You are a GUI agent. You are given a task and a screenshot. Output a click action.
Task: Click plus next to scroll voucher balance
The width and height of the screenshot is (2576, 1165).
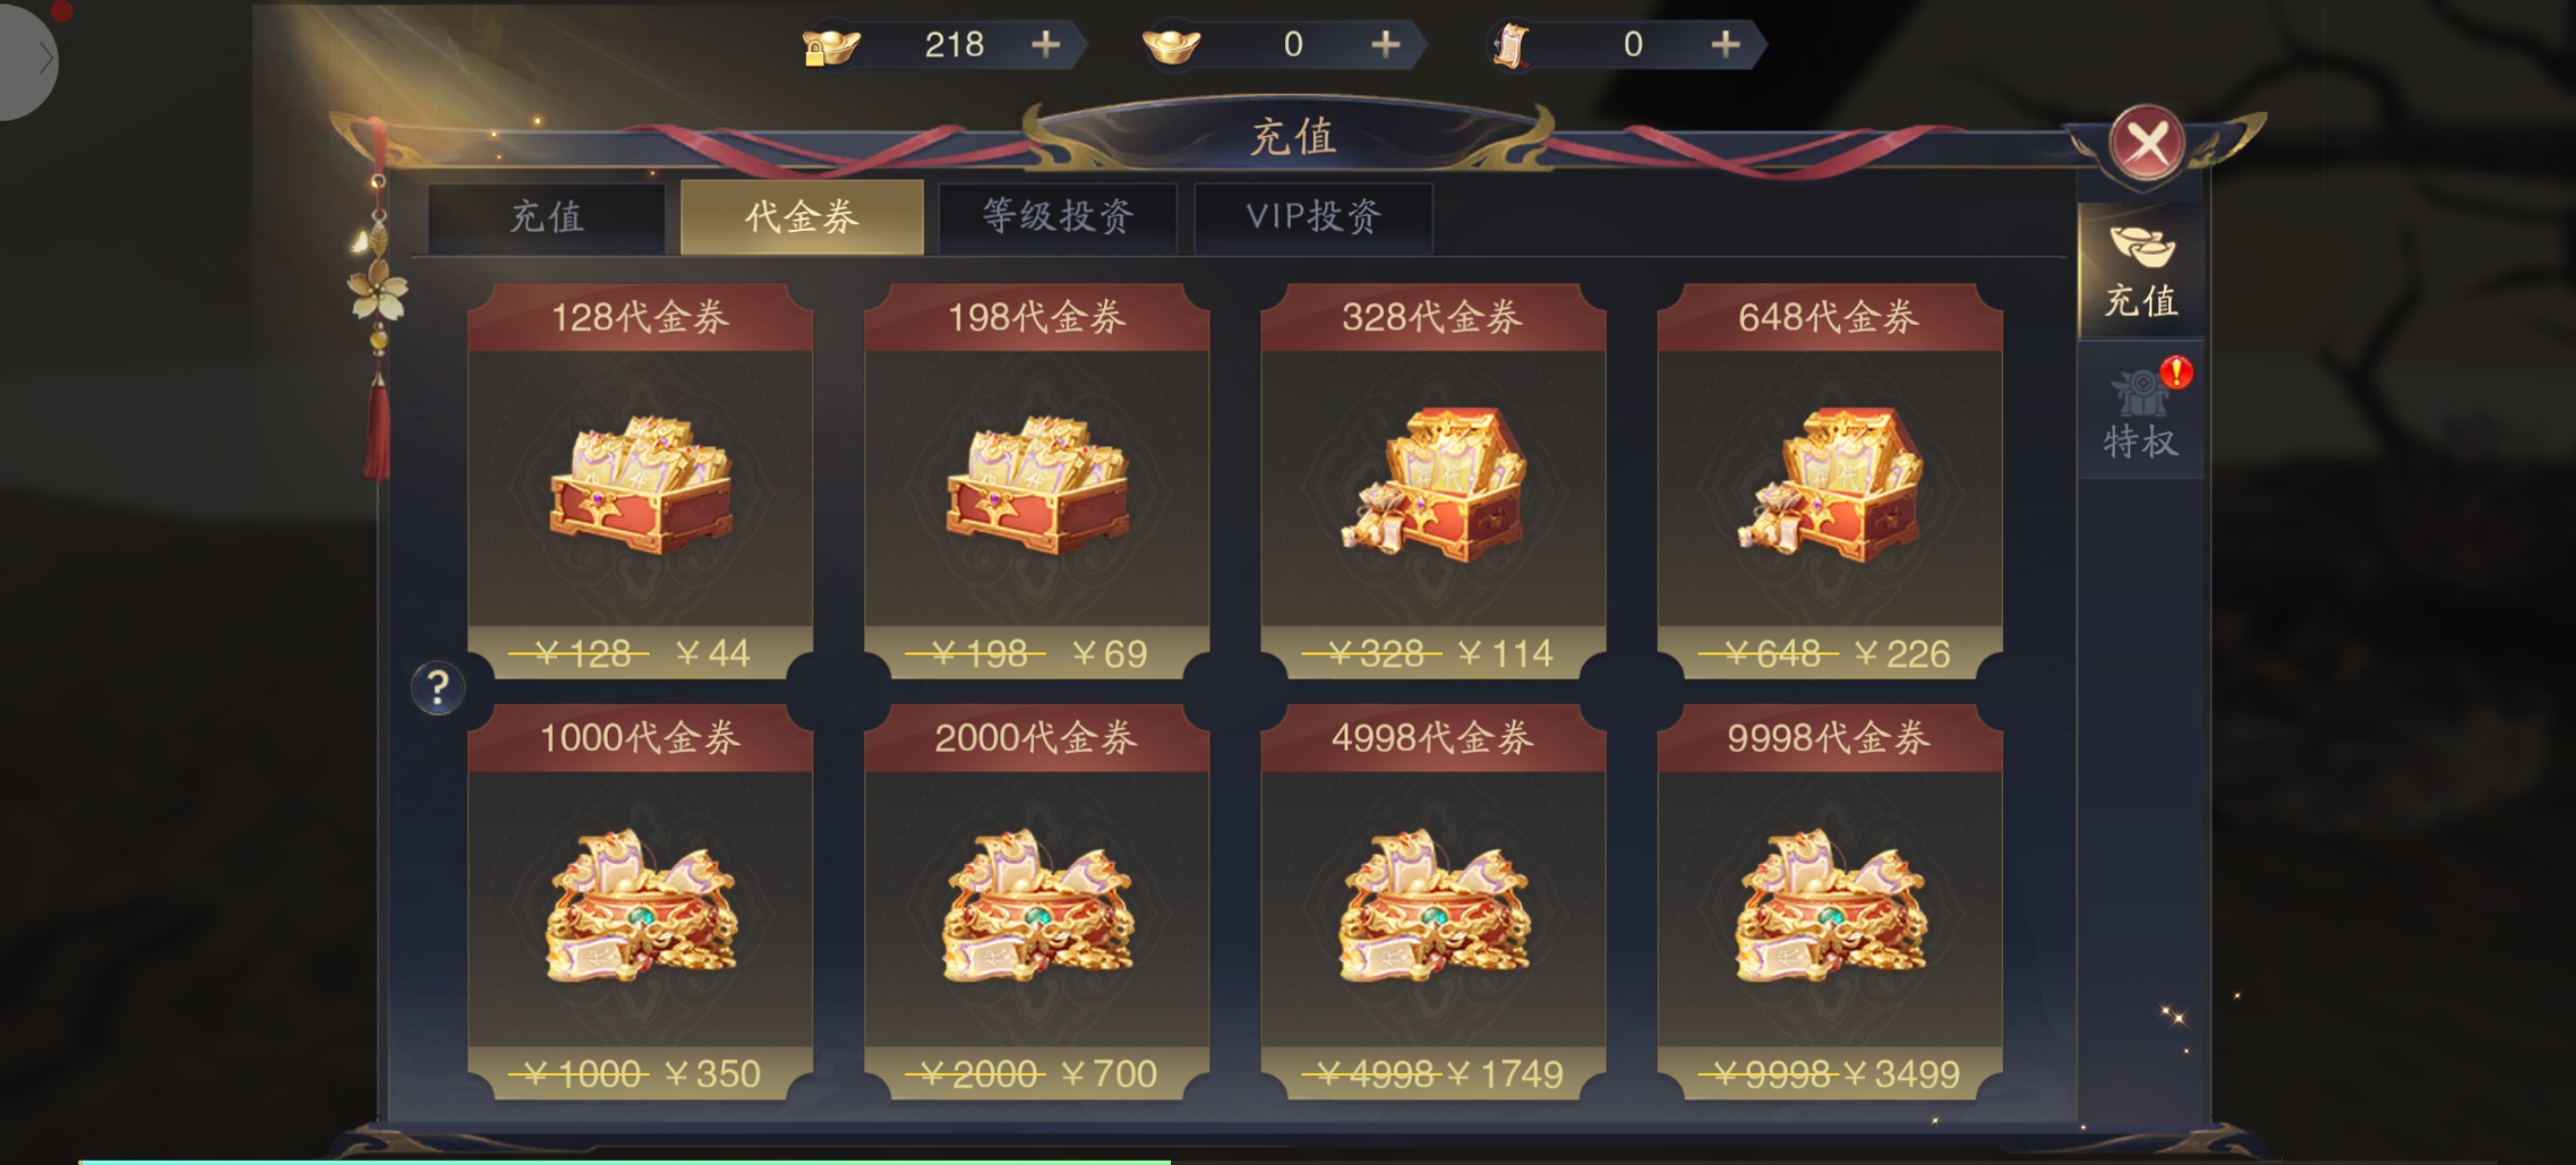click(x=1725, y=44)
